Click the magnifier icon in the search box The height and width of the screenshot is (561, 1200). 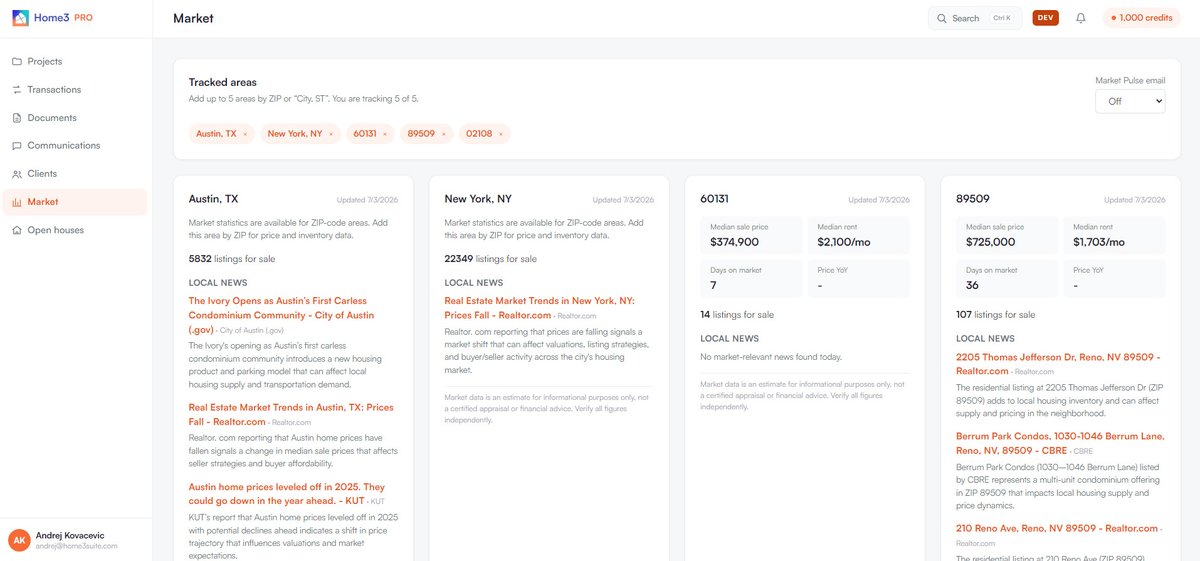941,18
